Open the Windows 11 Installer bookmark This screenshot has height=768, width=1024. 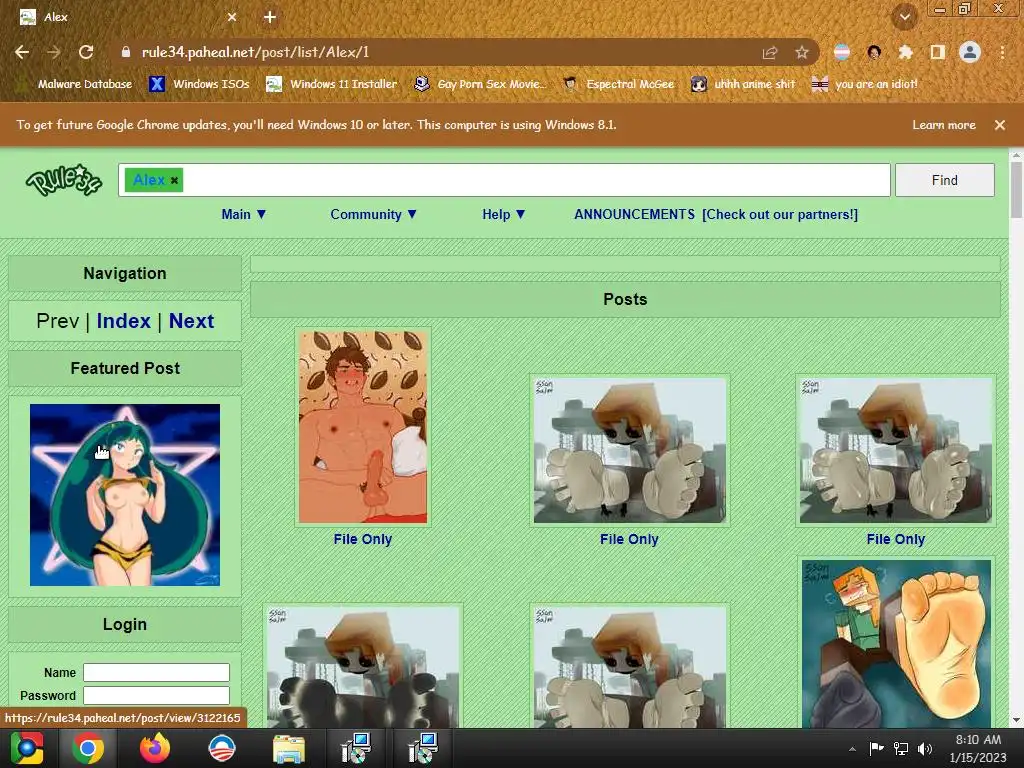coord(332,84)
